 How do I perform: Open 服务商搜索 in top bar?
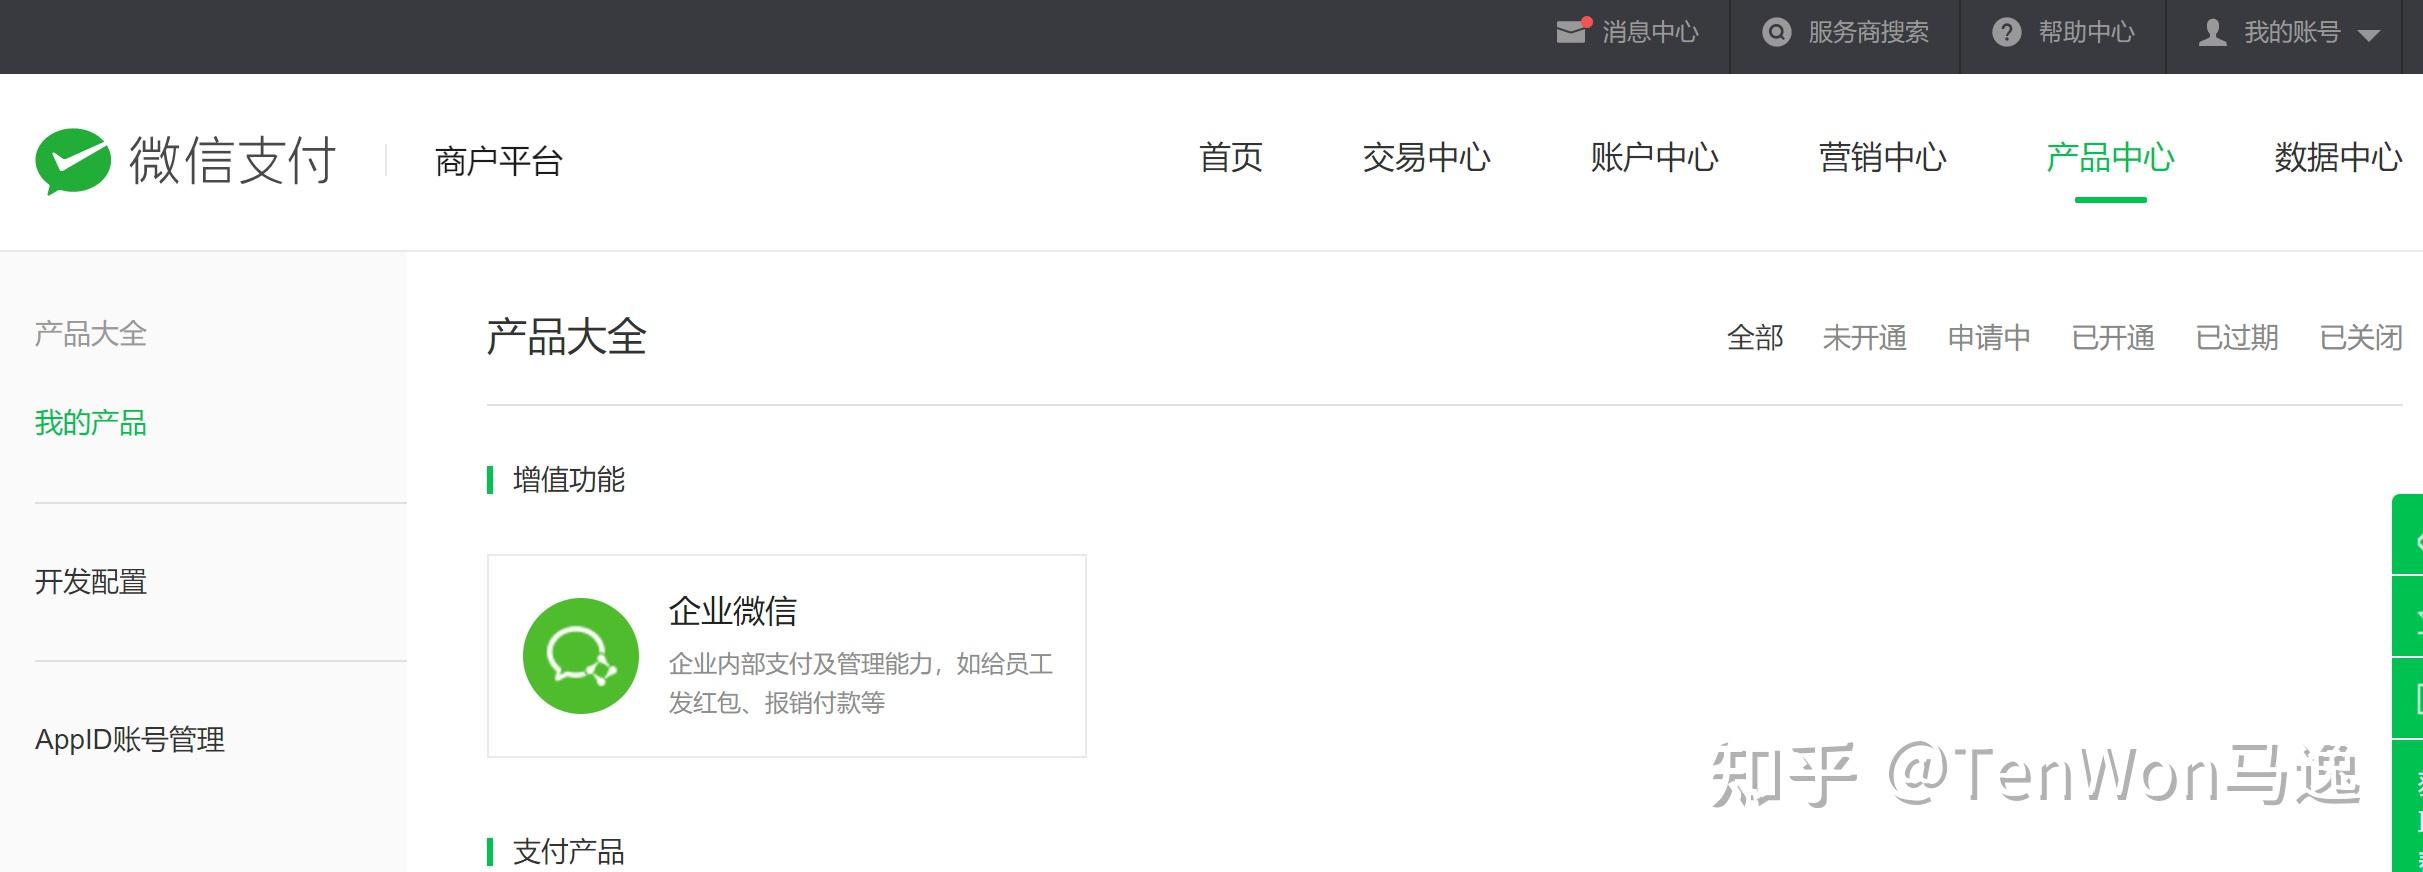click(x=1868, y=33)
